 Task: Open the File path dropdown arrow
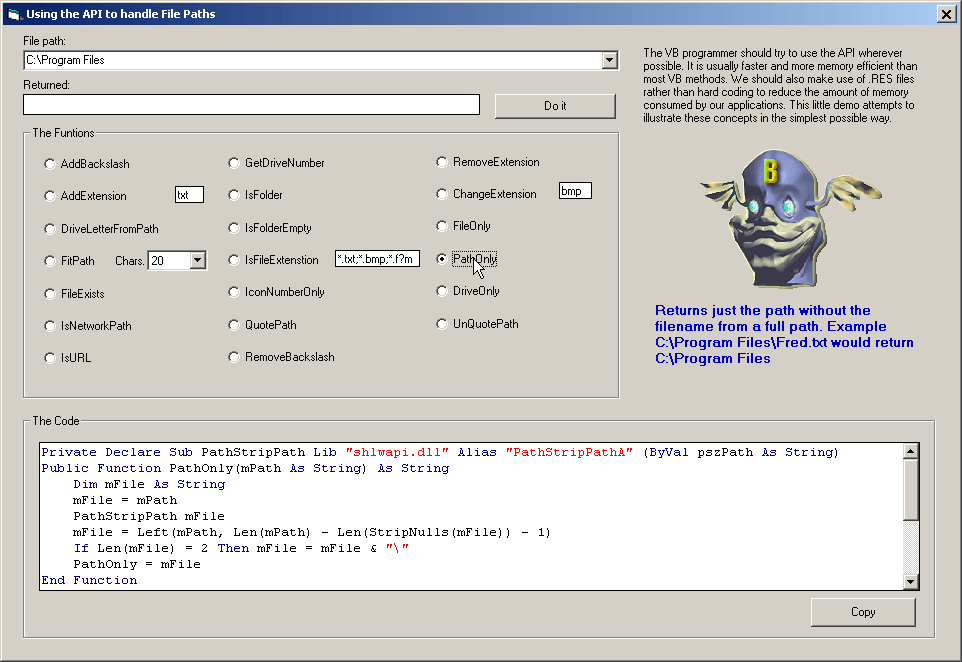click(610, 60)
